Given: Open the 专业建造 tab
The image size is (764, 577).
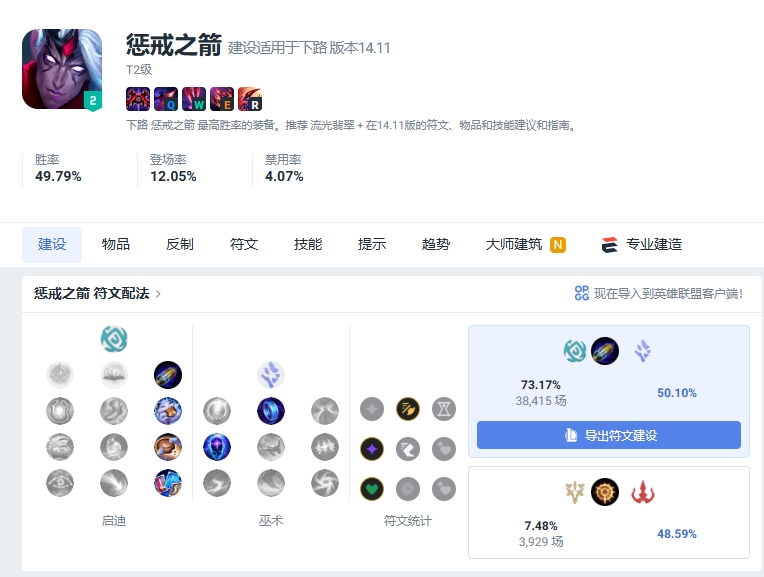Looking at the screenshot, I should 642,245.
